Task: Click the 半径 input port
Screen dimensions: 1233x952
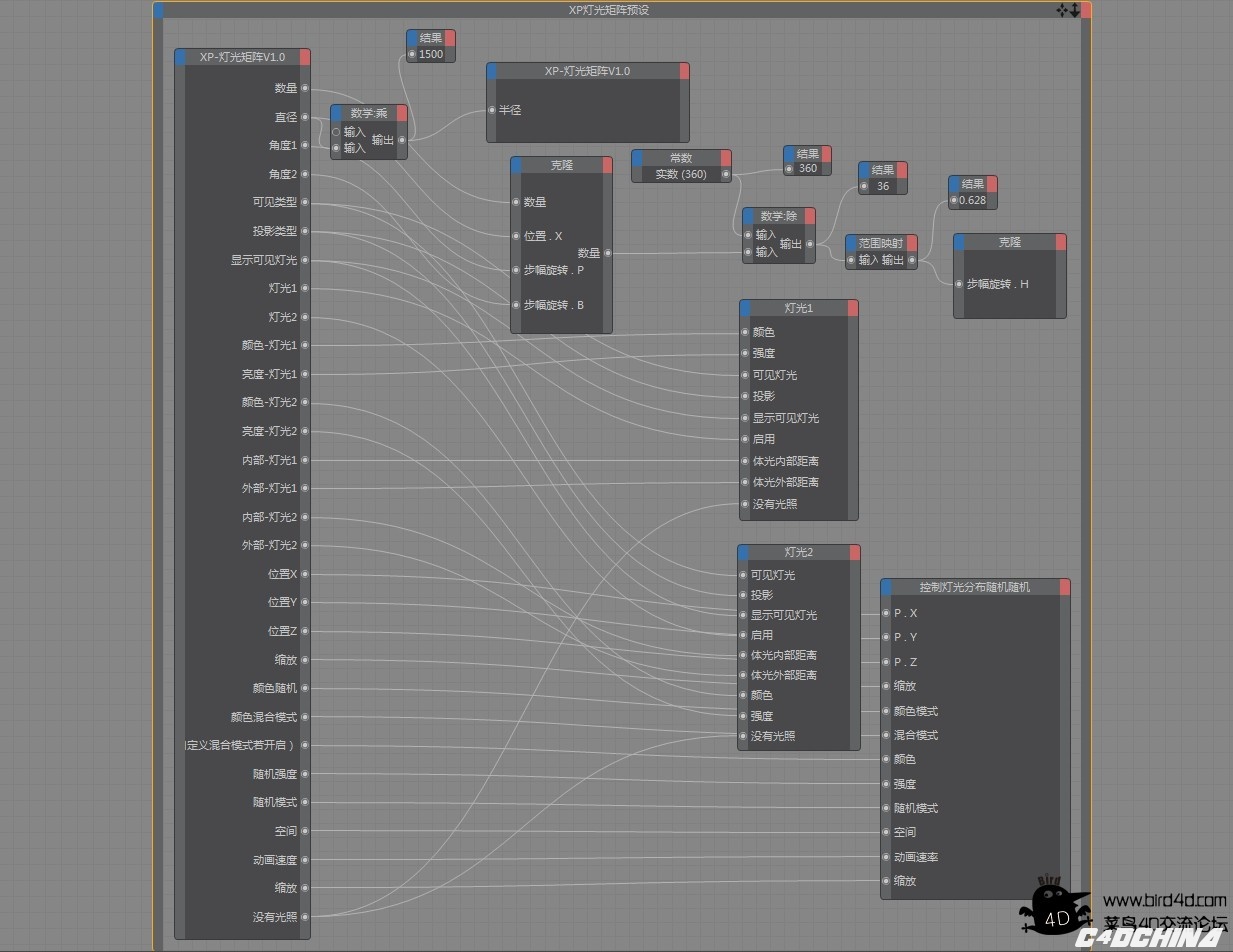Action: [492, 110]
